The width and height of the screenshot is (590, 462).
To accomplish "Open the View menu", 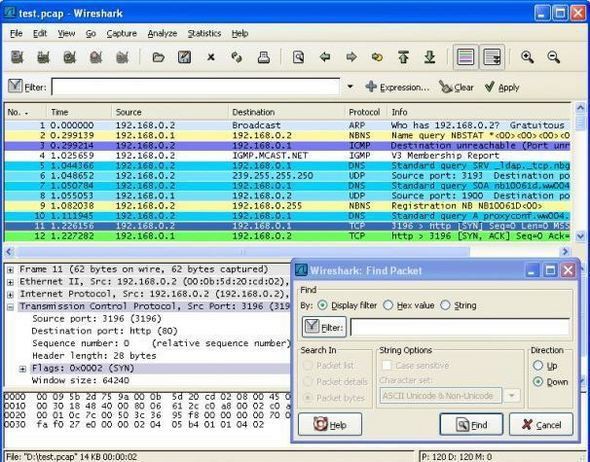I will (66, 33).
